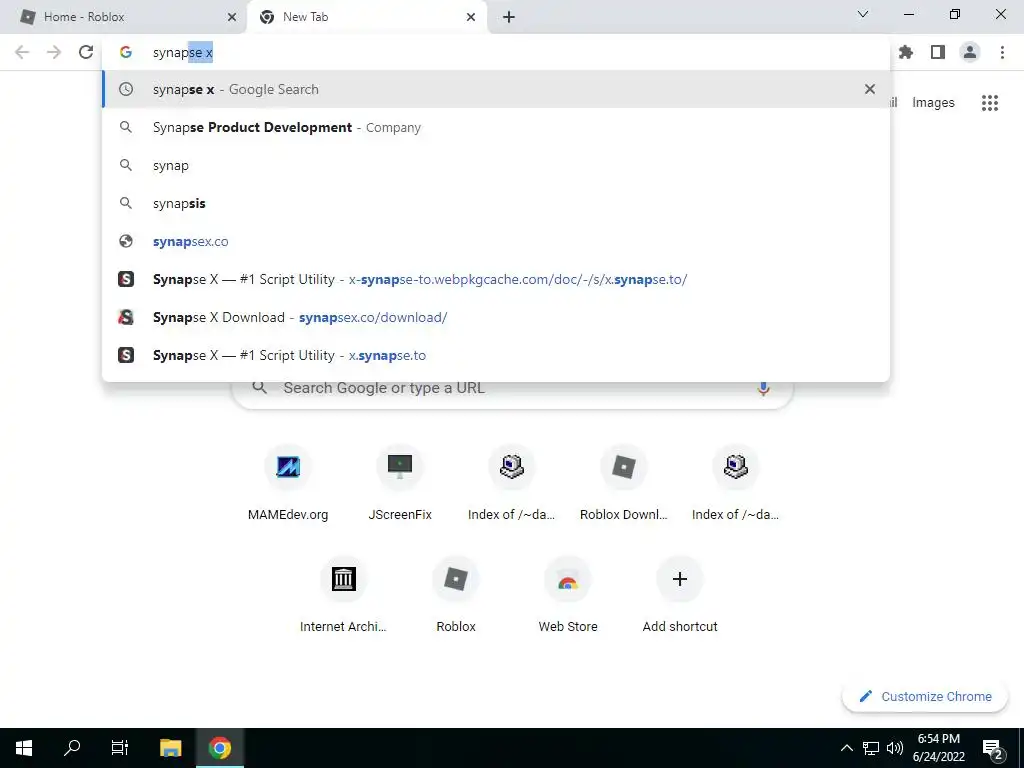Open the MAMEdev.org shortcut
Viewport: 1024px width, 768px height.
coord(288,484)
